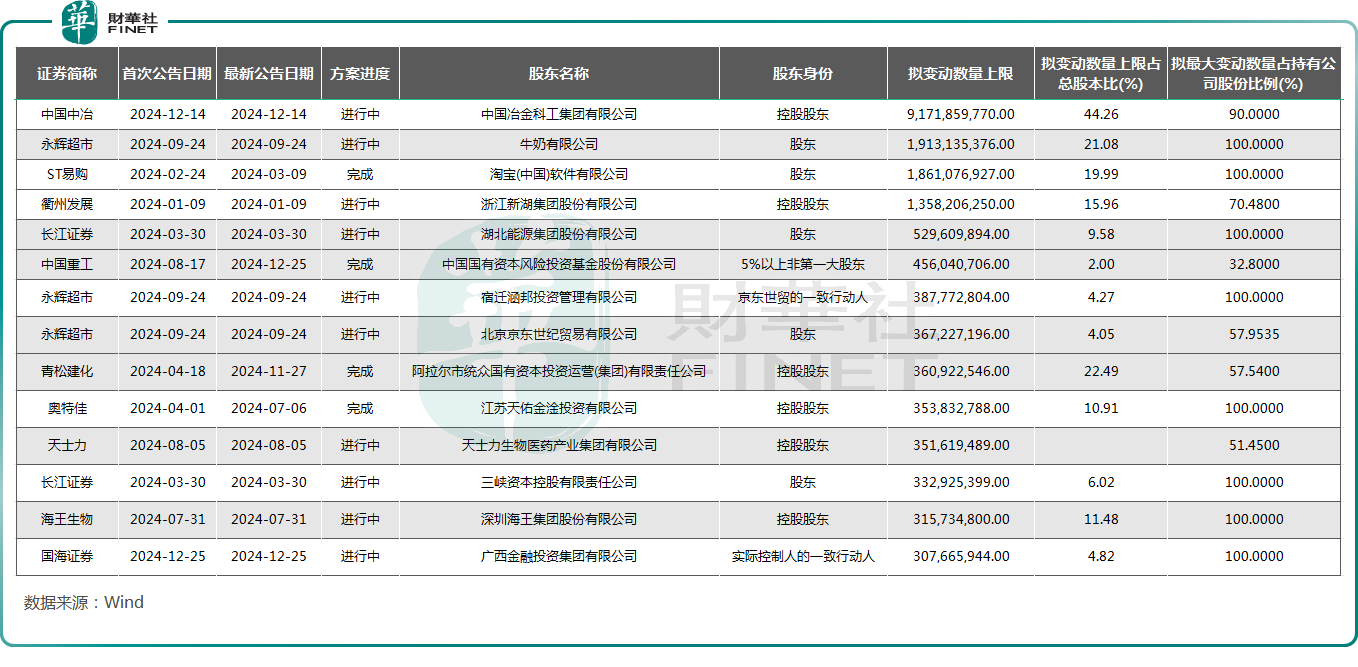Click shareholder 阿拉尔市统众国有资本投资运营(集团)有限责任公司
This screenshot has width=1358, height=667.
pos(558,371)
